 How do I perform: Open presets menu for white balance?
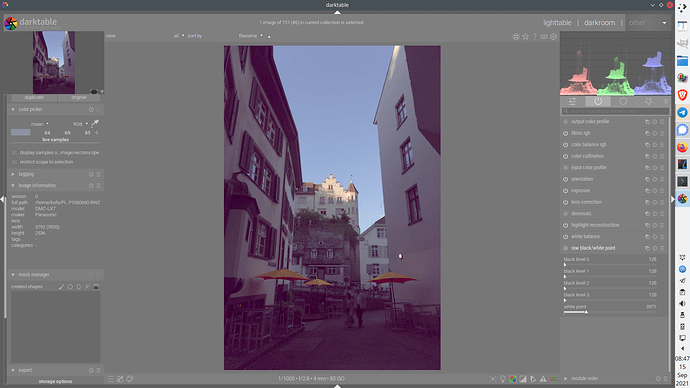pyautogui.click(x=662, y=237)
